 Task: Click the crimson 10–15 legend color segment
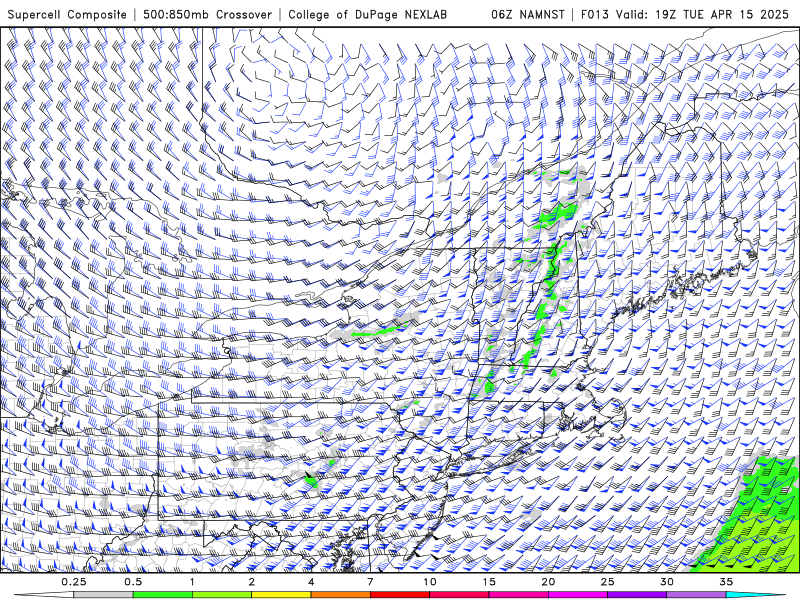coord(459,595)
